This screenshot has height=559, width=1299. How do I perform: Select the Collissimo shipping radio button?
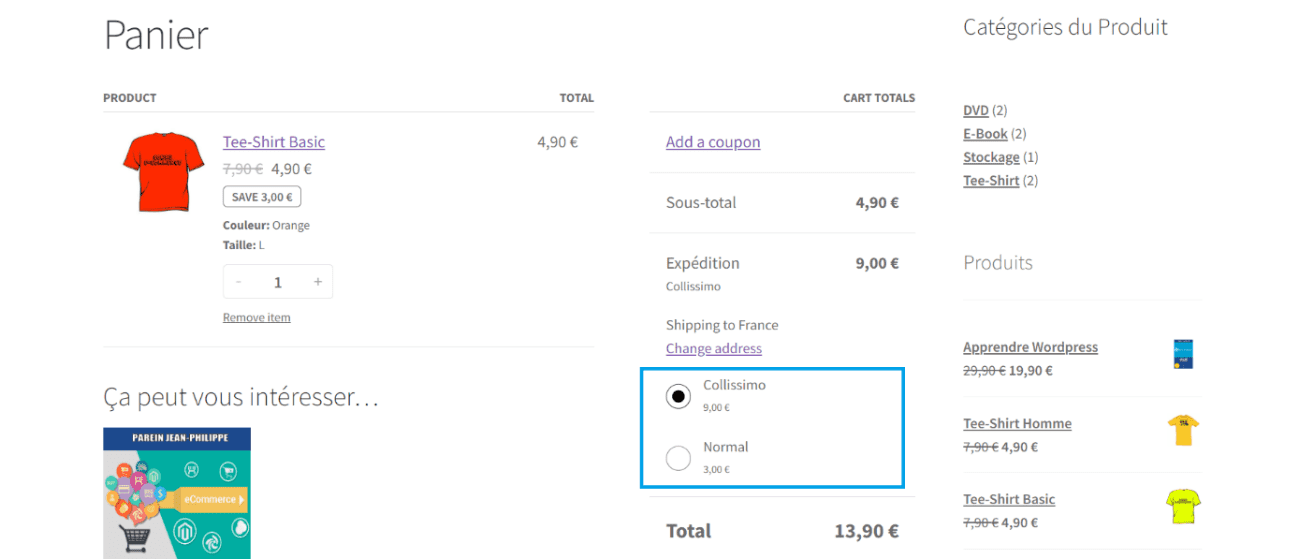coord(678,397)
